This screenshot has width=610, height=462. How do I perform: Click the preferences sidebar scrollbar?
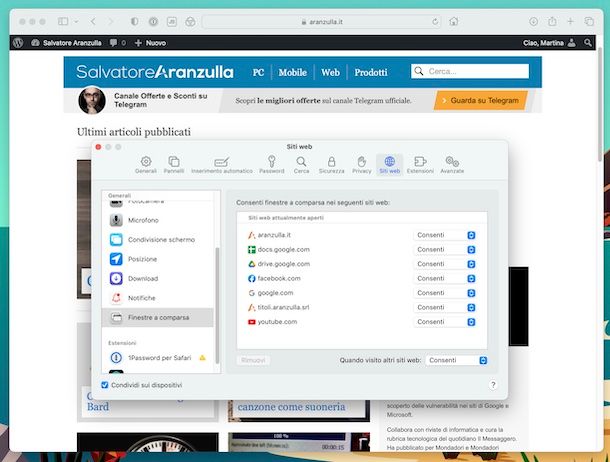point(217,305)
